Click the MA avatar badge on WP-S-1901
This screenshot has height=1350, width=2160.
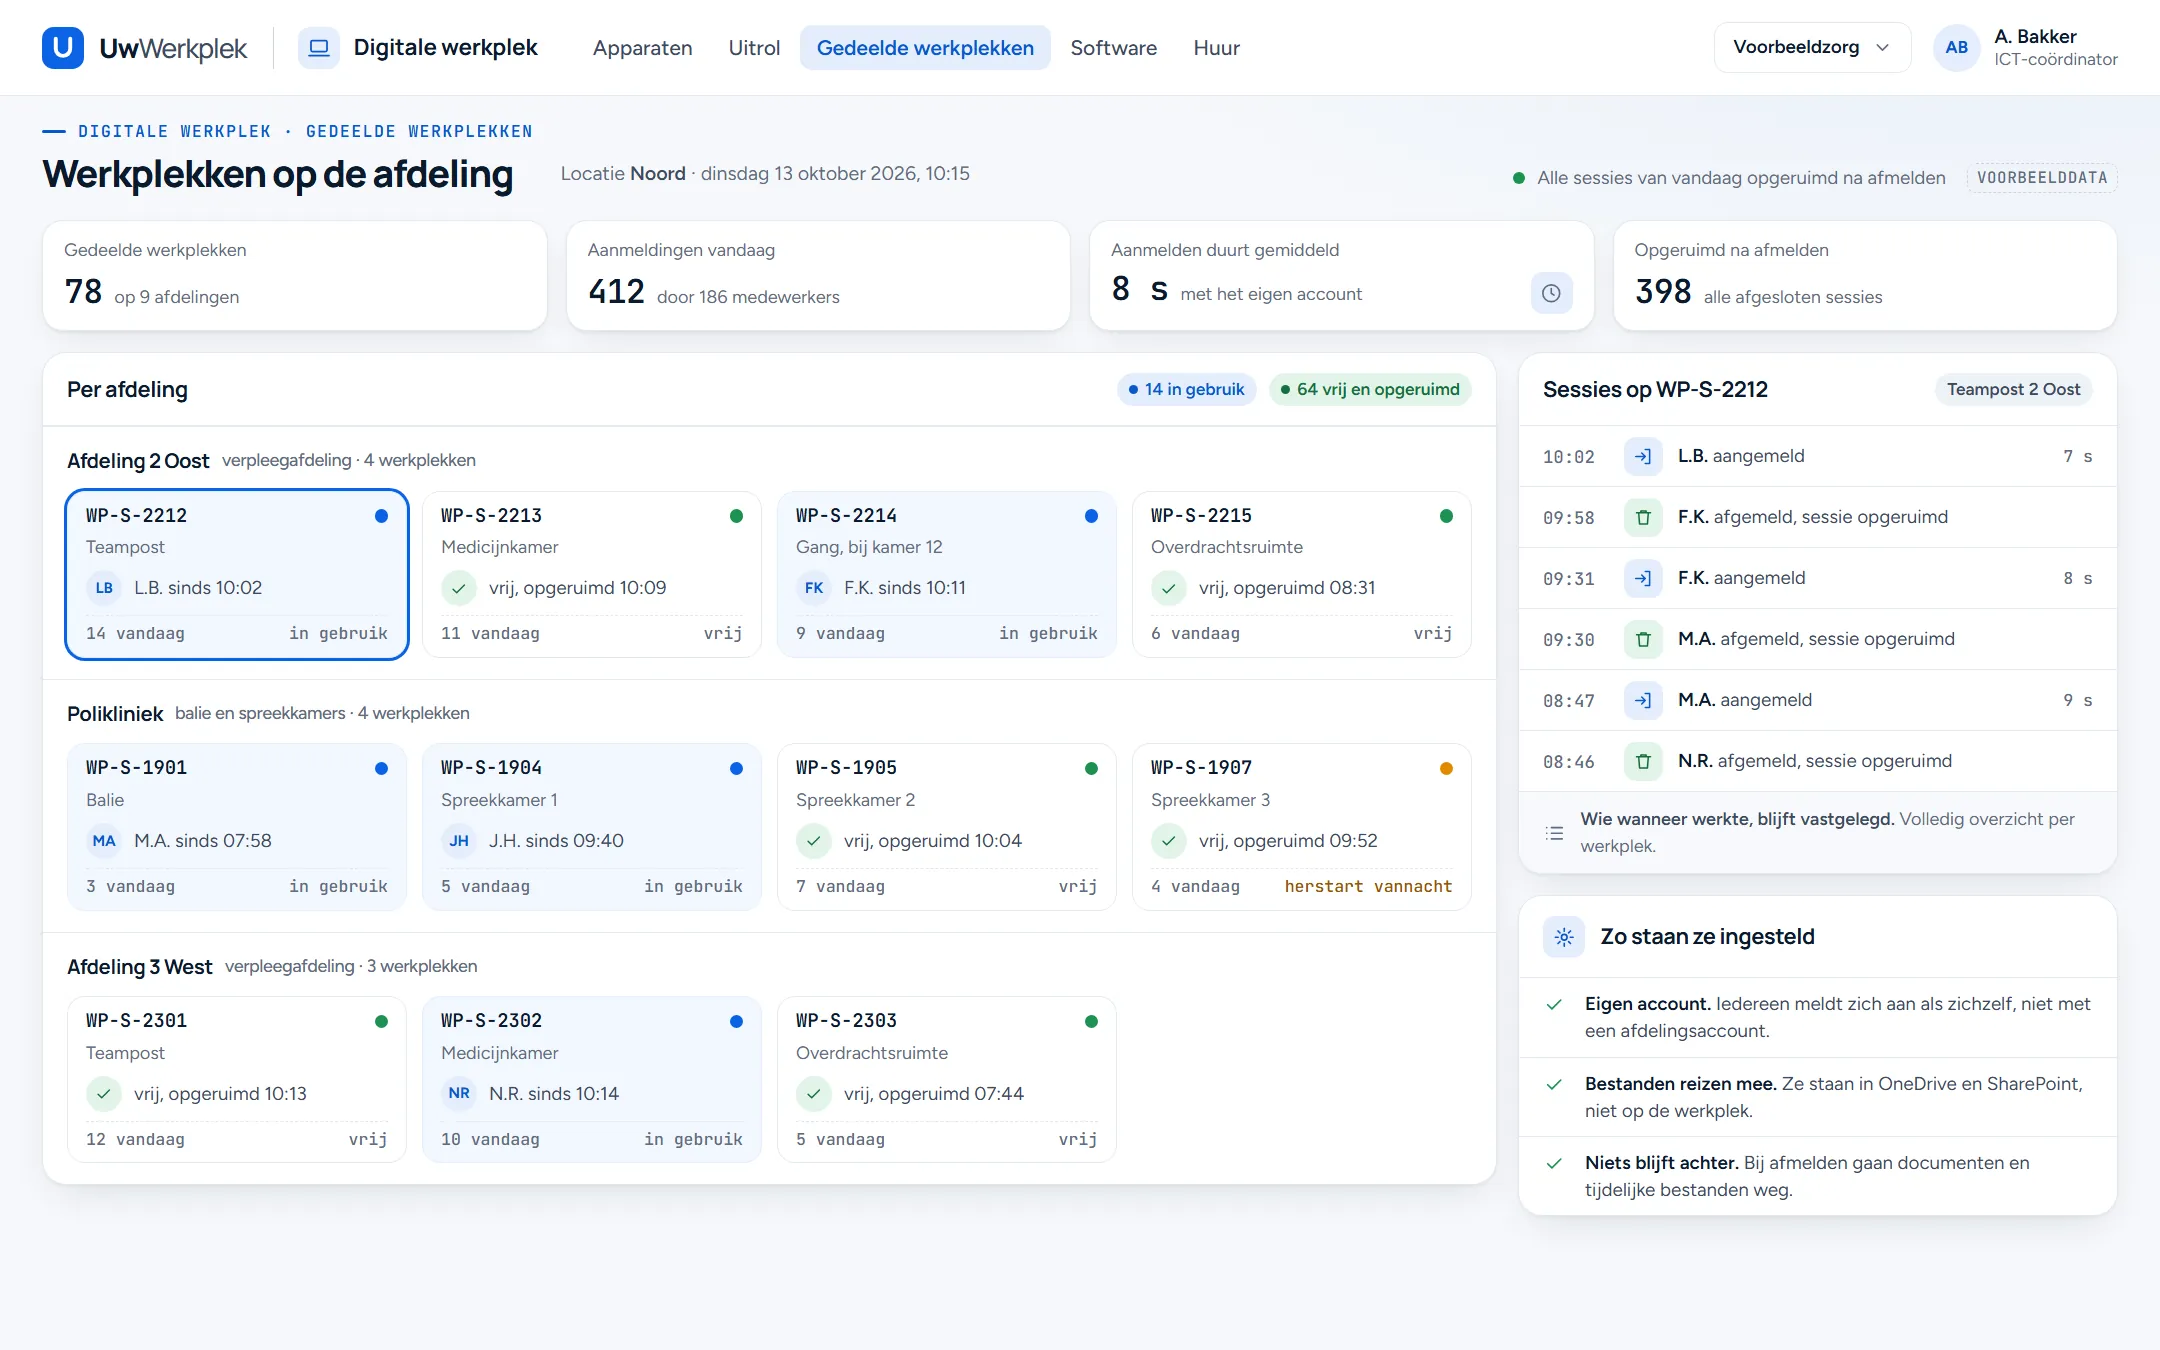click(x=104, y=841)
